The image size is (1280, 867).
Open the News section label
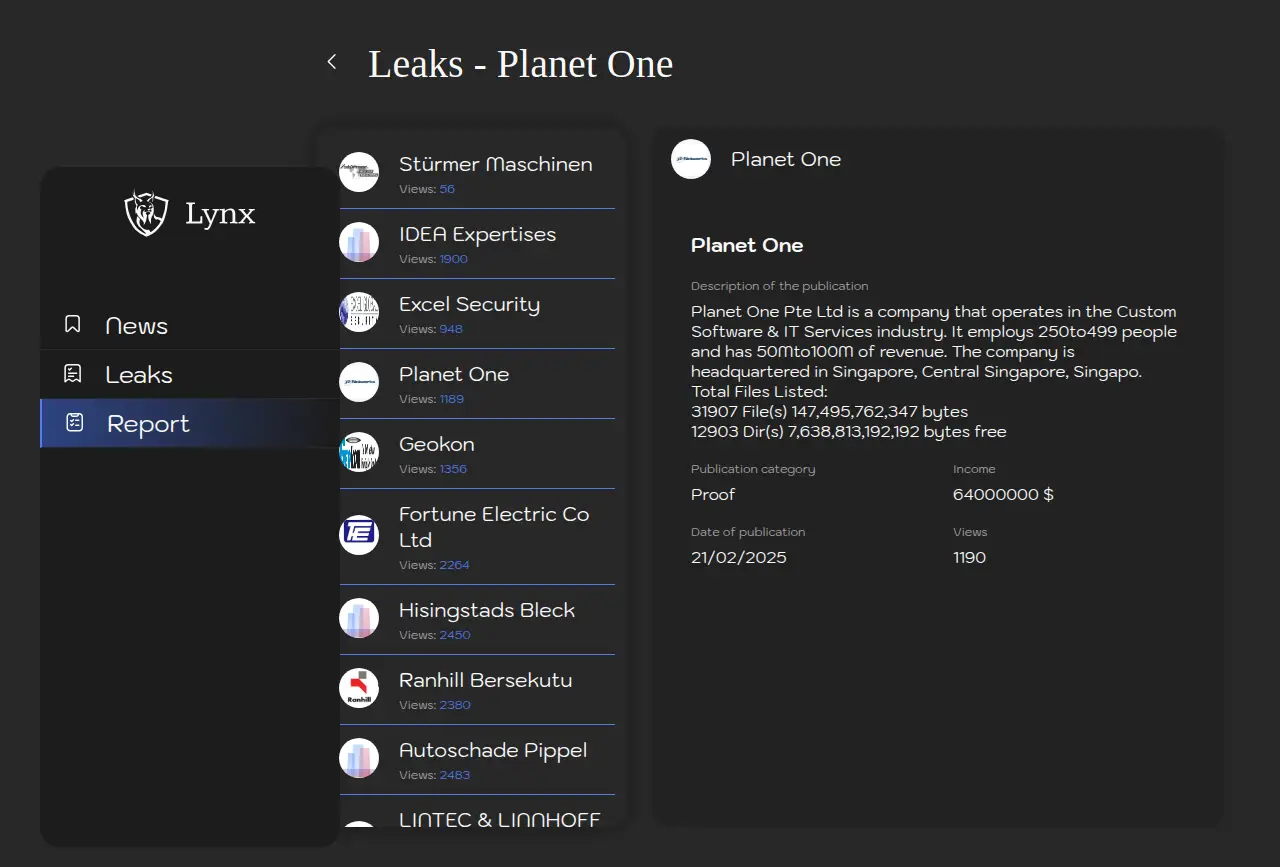click(x=137, y=326)
